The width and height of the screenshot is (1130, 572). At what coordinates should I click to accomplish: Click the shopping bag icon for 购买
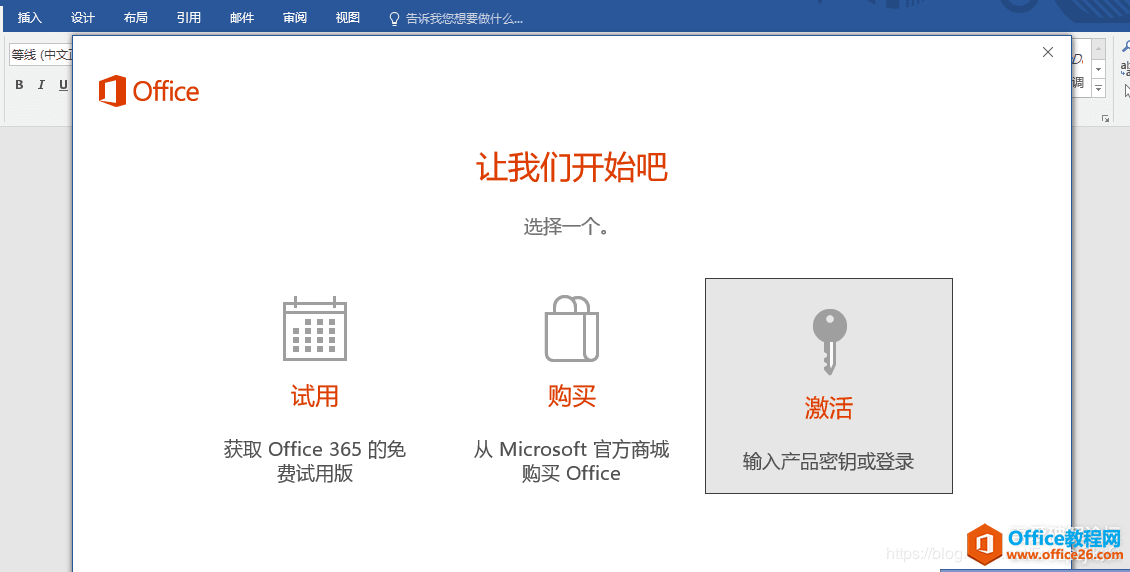point(571,329)
